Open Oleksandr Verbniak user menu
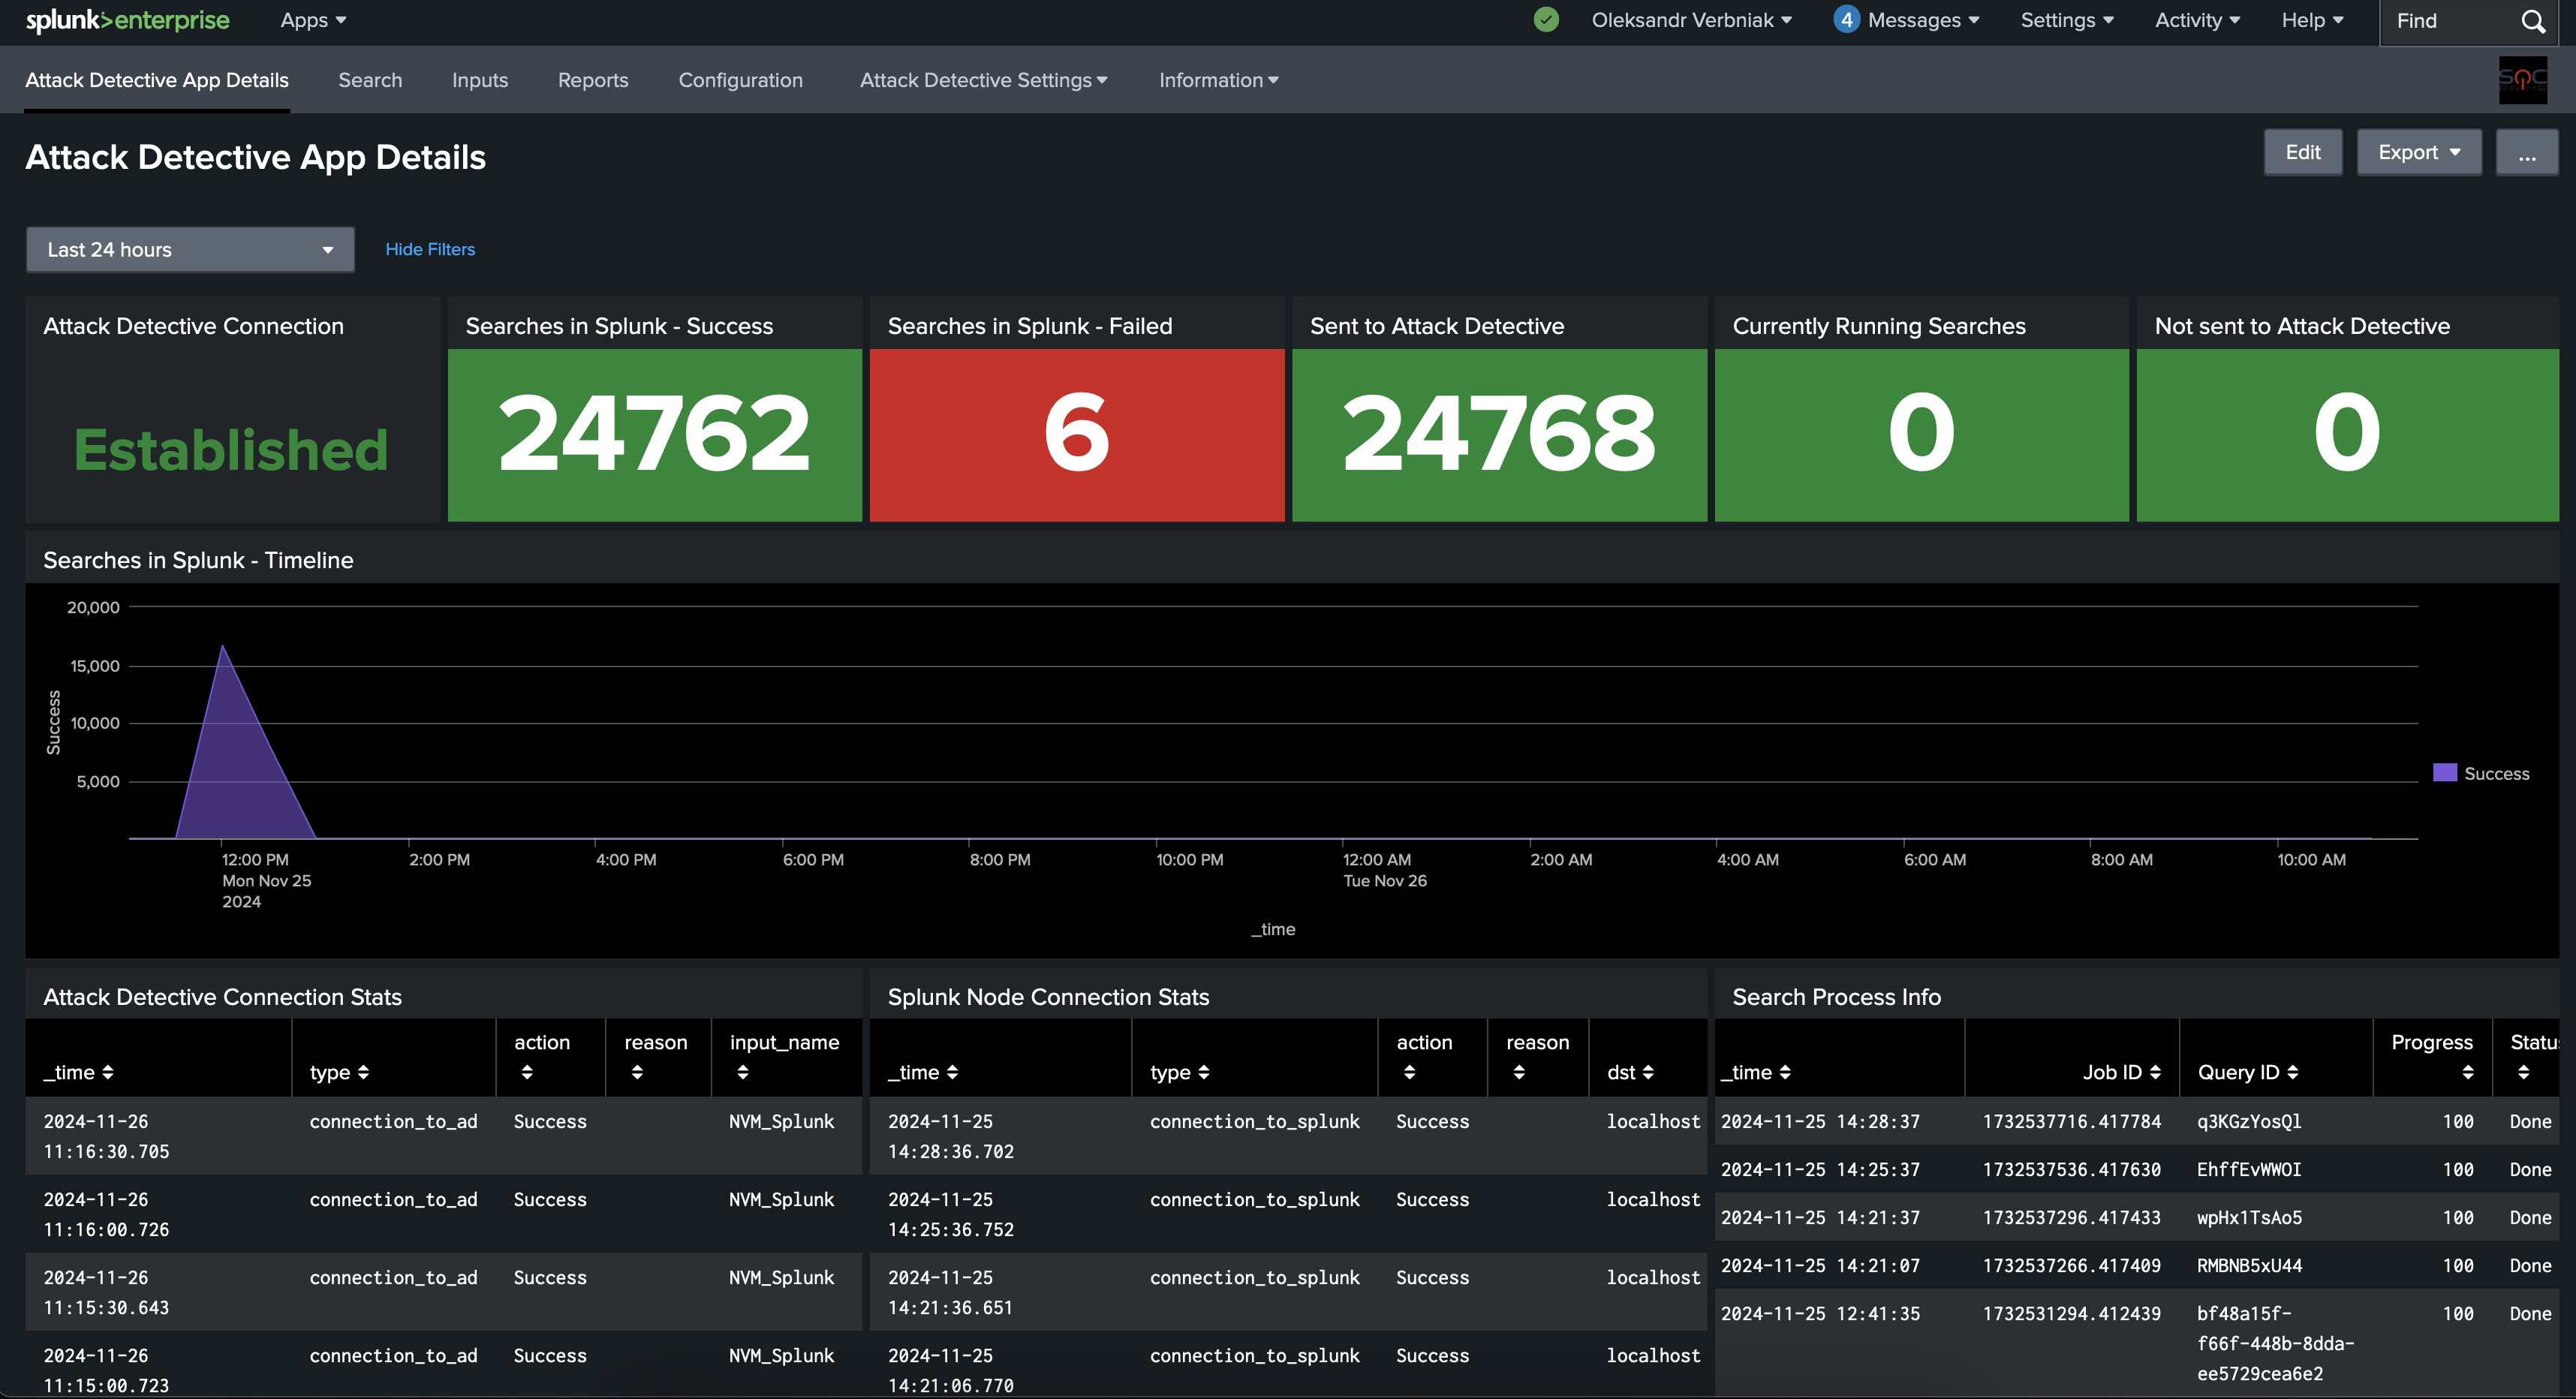 click(x=1691, y=20)
